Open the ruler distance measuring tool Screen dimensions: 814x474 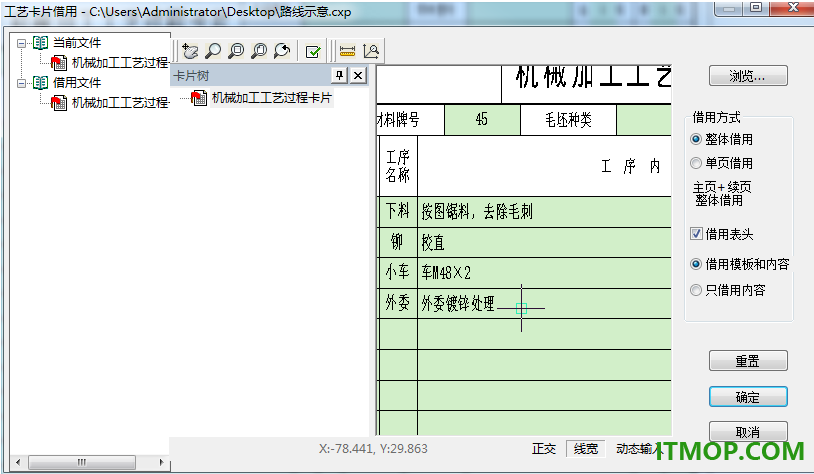[347, 51]
